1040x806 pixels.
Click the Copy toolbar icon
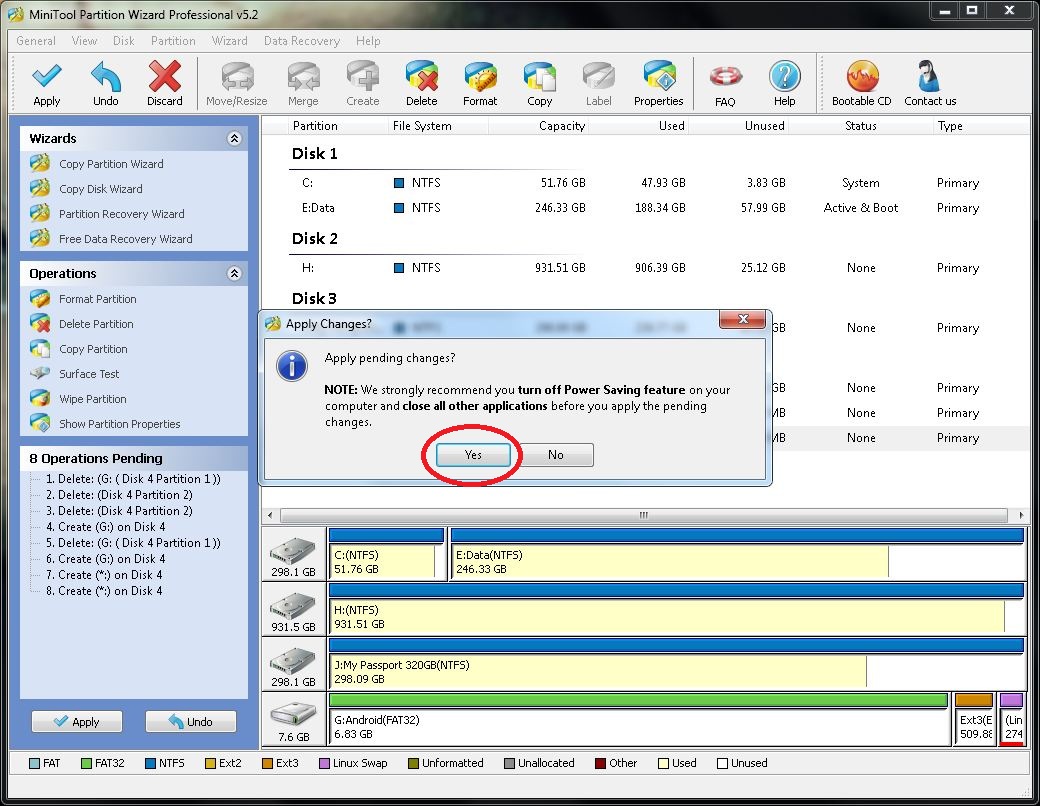point(540,84)
